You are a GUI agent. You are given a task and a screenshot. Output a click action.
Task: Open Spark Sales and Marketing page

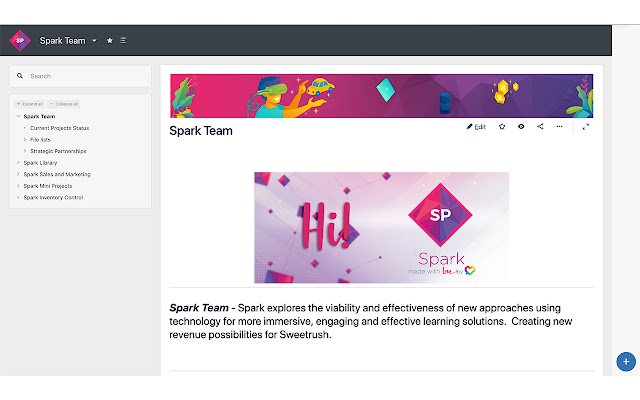57,174
